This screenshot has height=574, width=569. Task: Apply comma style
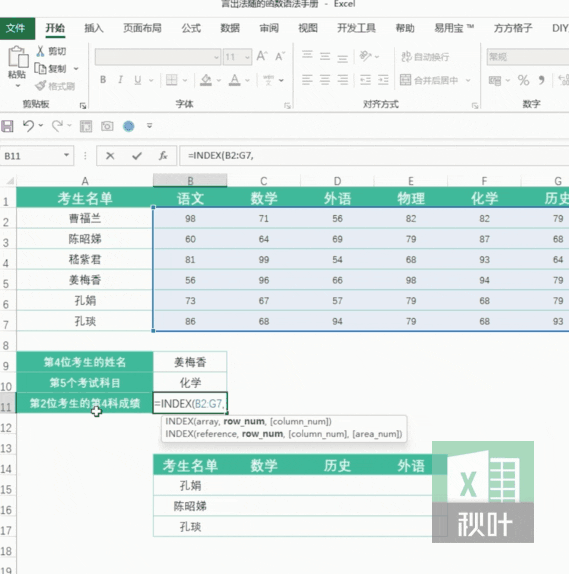point(541,80)
